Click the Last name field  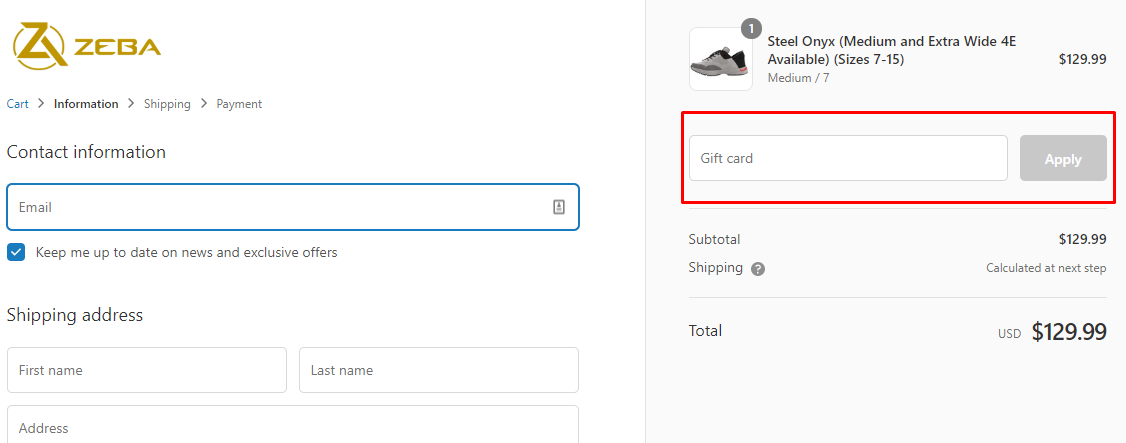tap(438, 370)
